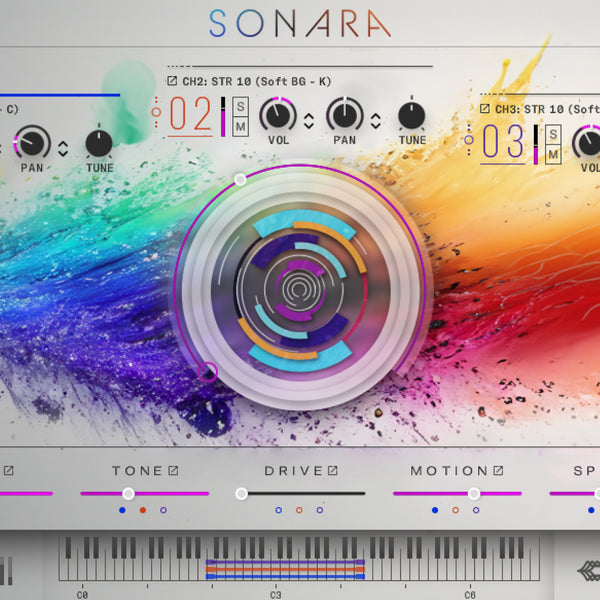Click the down arrow next to CH2 VOL
Viewport: 600px width, 600px height.
[x=309, y=125]
